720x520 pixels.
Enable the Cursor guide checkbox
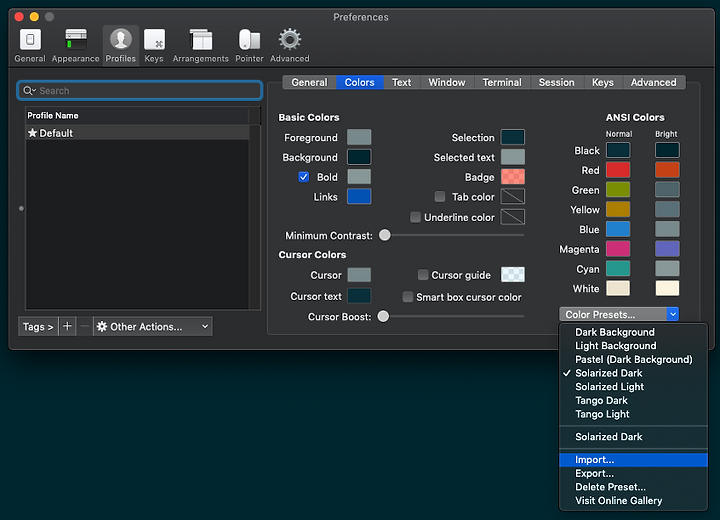coord(423,275)
